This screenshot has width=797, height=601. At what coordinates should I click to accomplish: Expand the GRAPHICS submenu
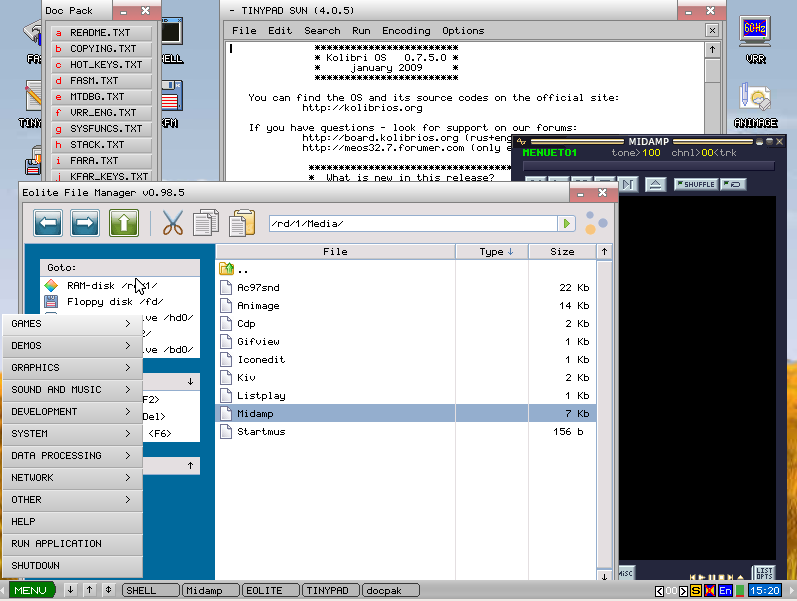(x=72, y=368)
